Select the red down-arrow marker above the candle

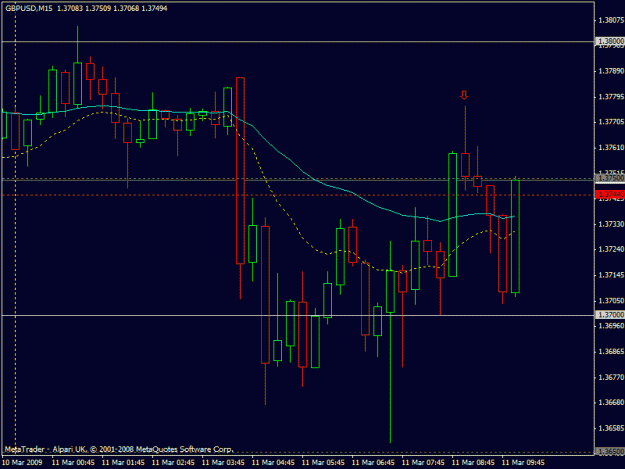pyautogui.click(x=464, y=95)
